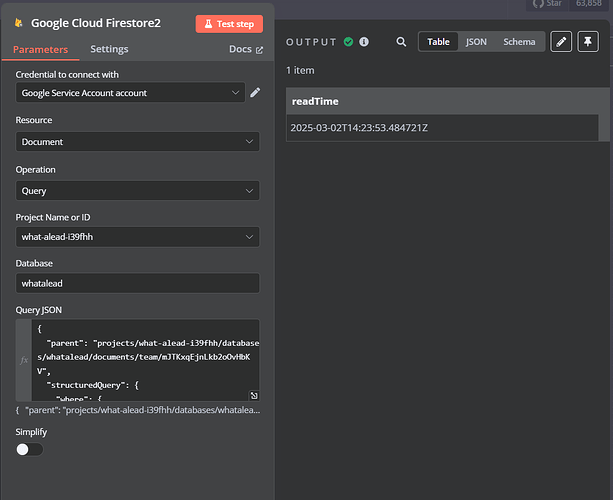Click the edit output pencil button
The image size is (613, 500).
[562, 42]
